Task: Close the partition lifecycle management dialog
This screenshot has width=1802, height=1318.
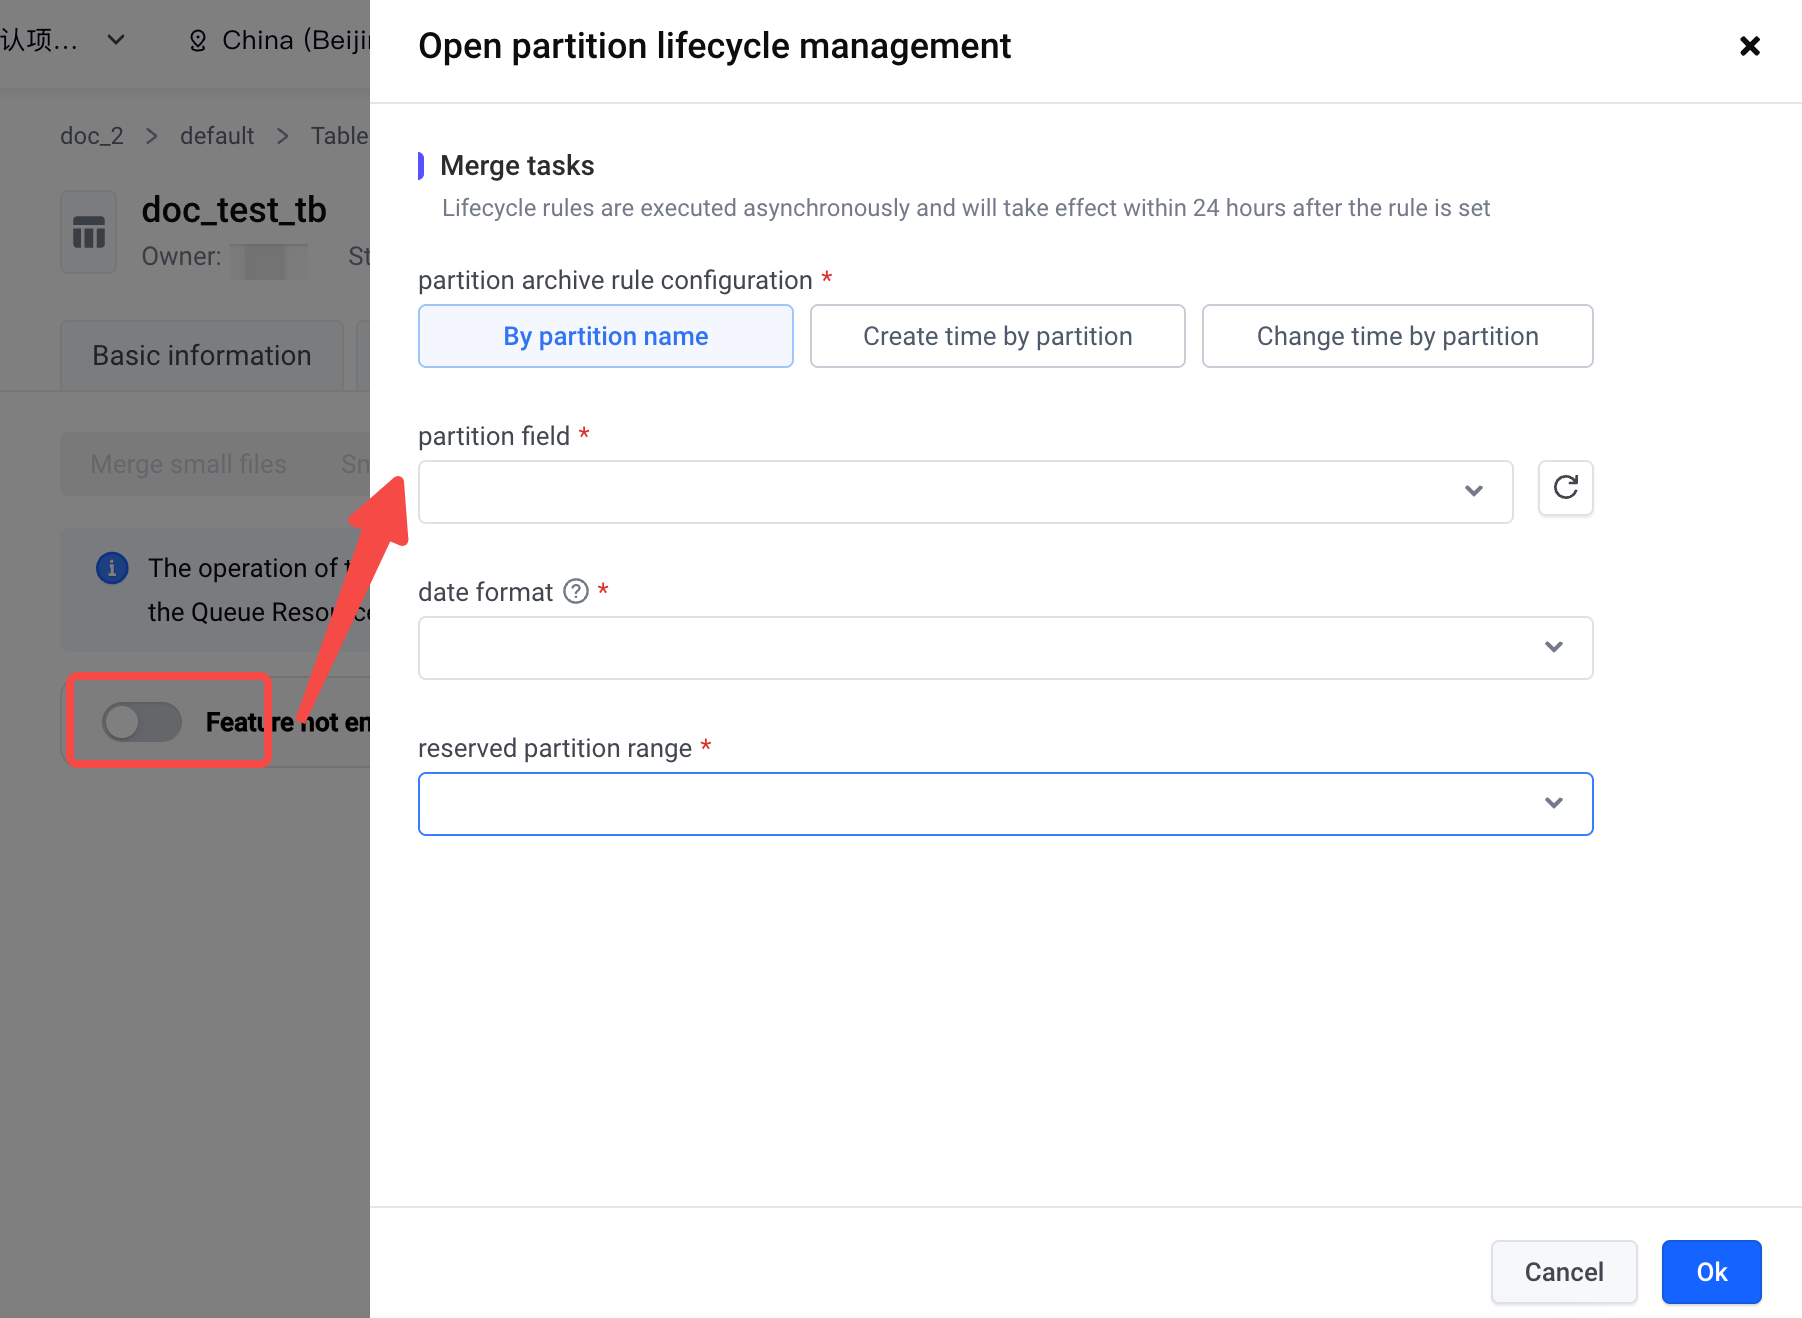Action: [1749, 46]
